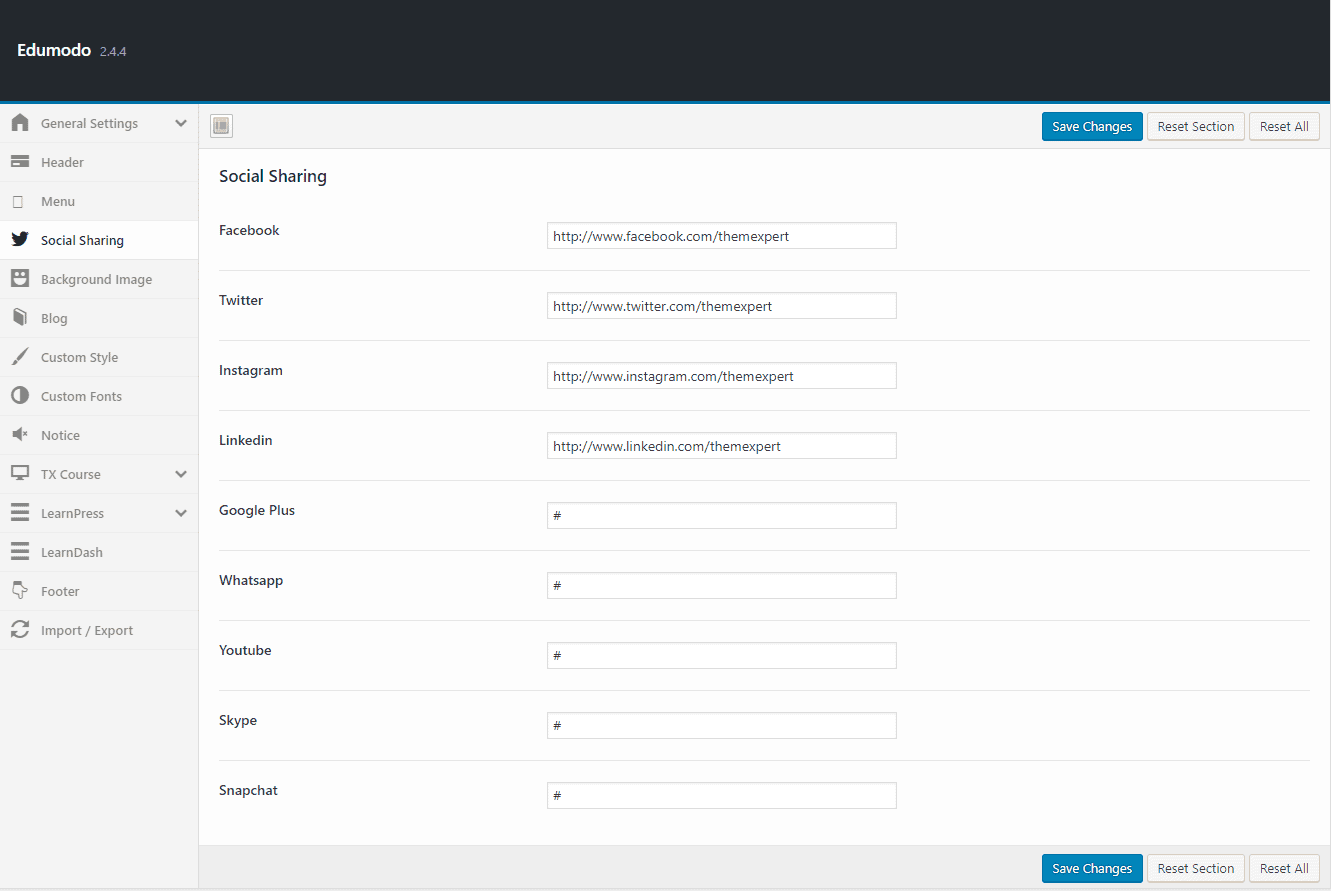The width and height of the screenshot is (1331, 891).
Task: Expand the TX Course submenu
Action: pyautogui.click(x=181, y=474)
